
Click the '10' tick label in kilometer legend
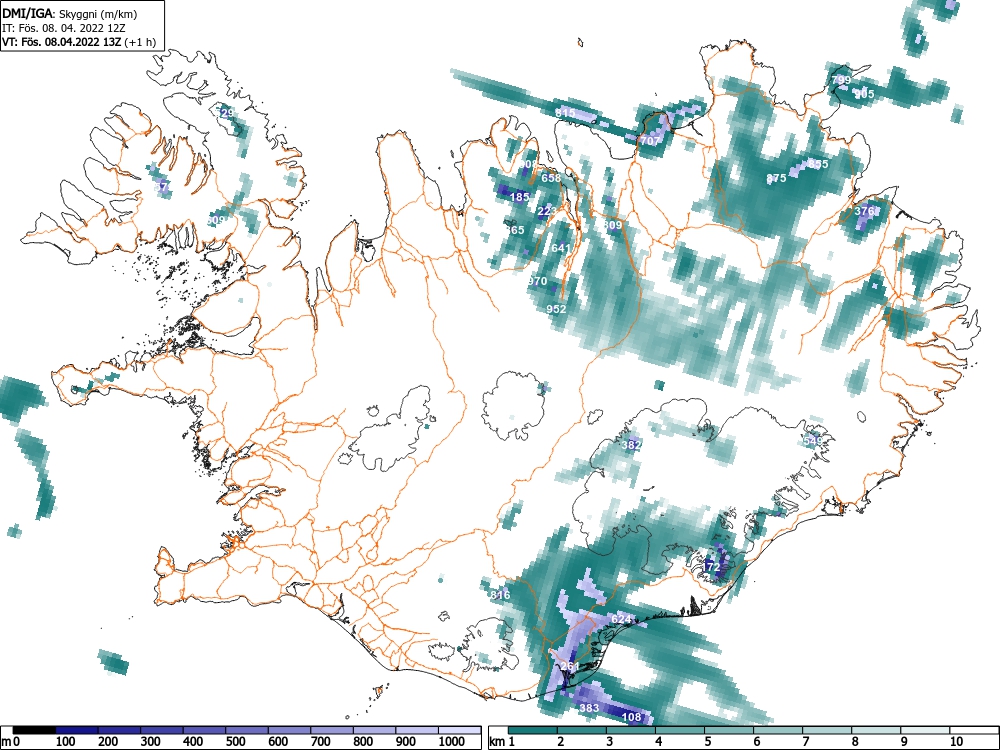pyautogui.click(x=955, y=742)
